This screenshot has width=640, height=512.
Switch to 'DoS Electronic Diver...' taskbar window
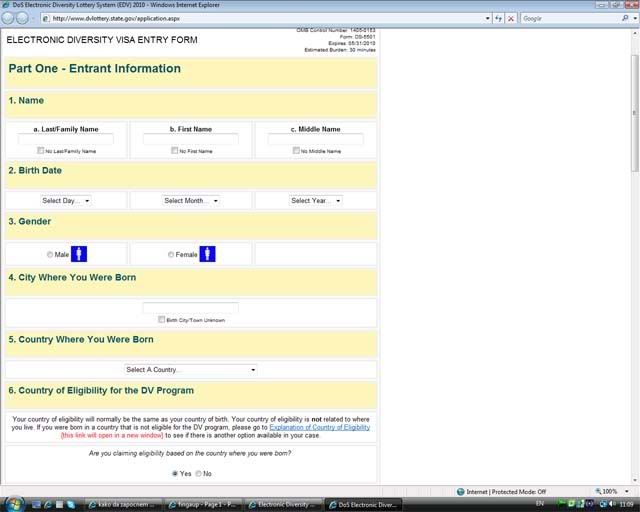pos(363,505)
